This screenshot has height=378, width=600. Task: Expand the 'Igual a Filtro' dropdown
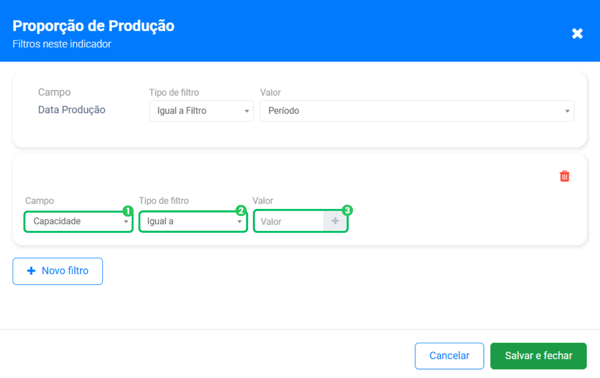click(x=201, y=111)
